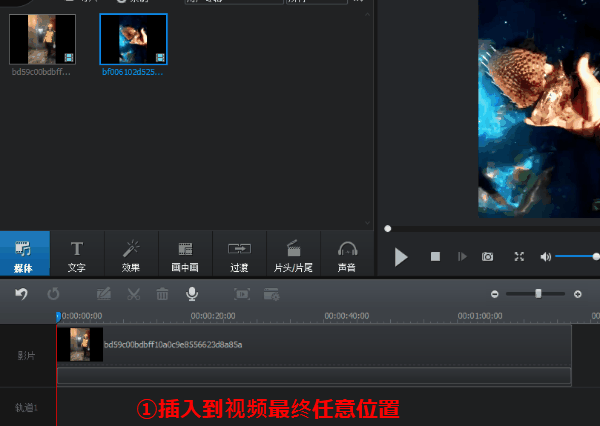The height and width of the screenshot is (426, 600).
Task: Select the 画中画 (picture-in-picture) tab
Action: pos(185,253)
